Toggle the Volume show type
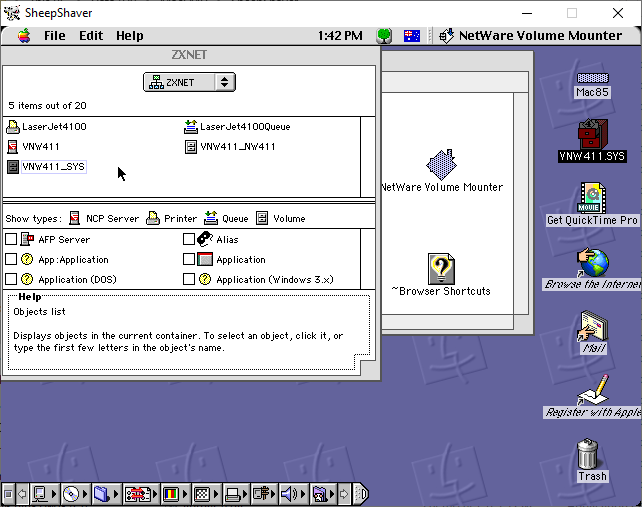642x507 pixels. pyautogui.click(x=281, y=218)
